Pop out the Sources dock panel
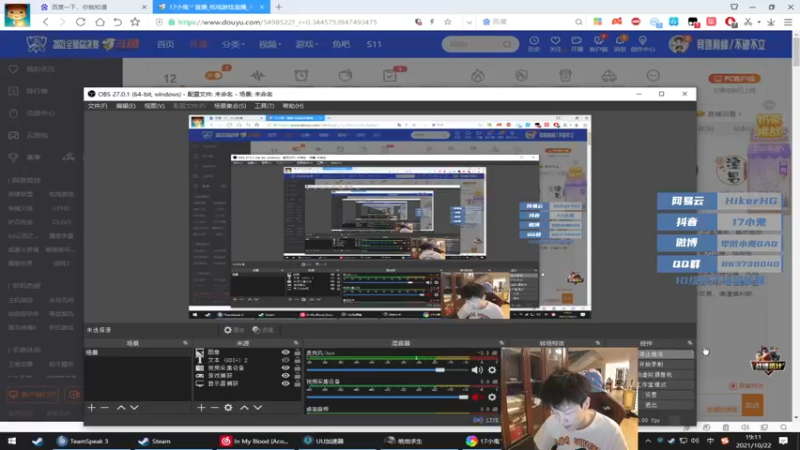800x450 pixels. coord(296,343)
